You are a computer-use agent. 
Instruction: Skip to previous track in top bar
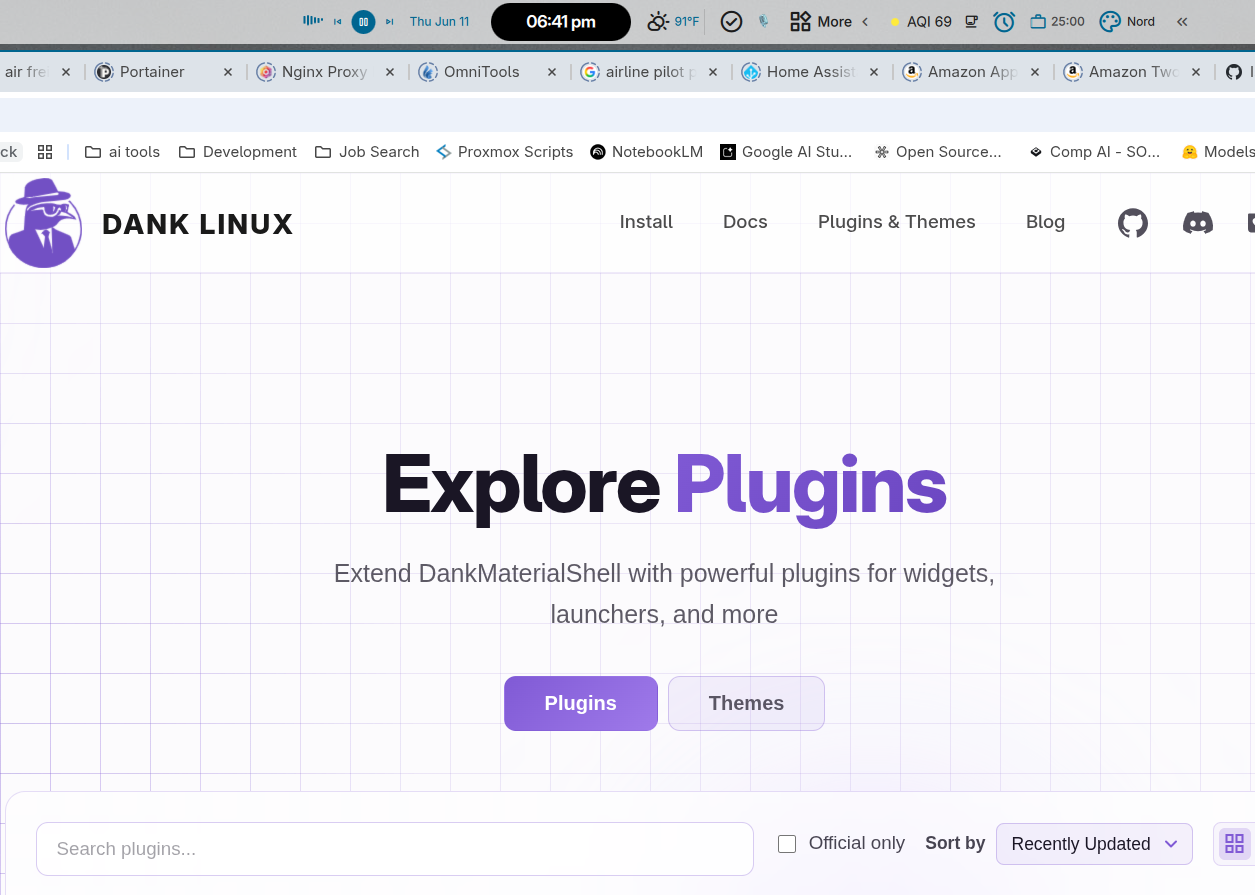[x=338, y=21]
